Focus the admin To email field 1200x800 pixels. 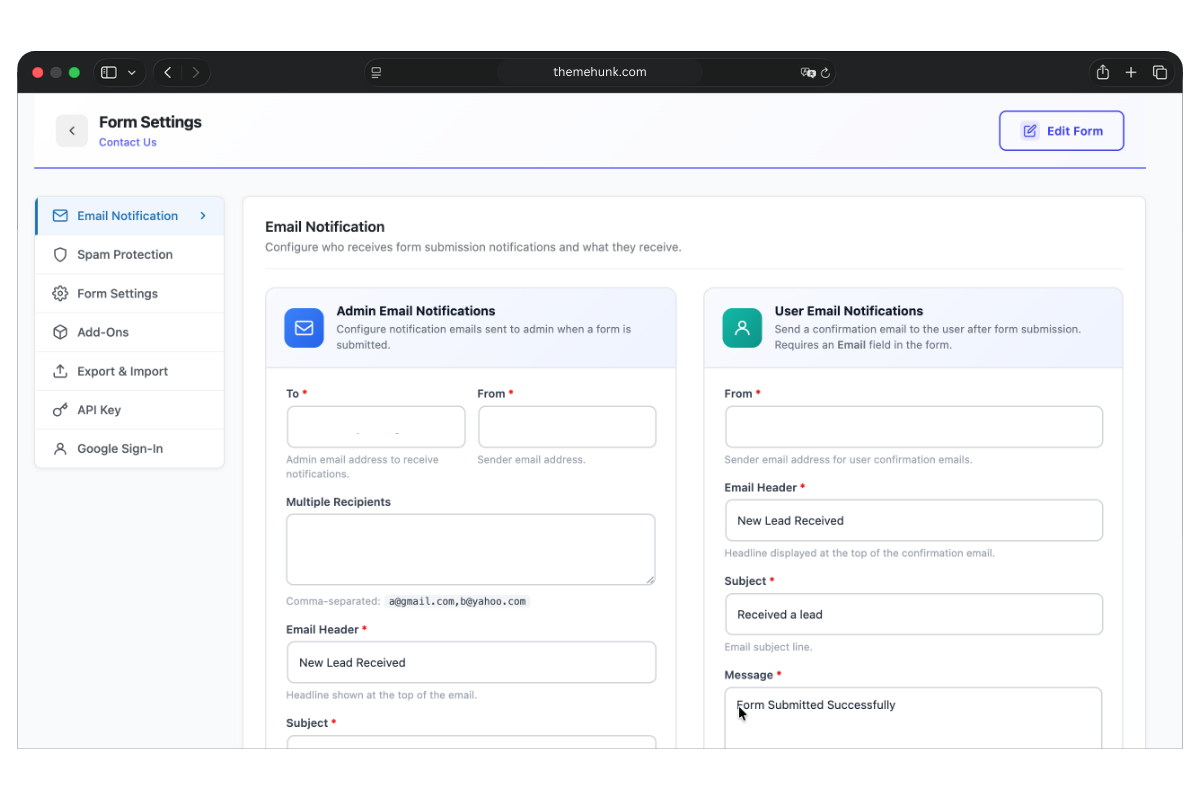click(376, 427)
